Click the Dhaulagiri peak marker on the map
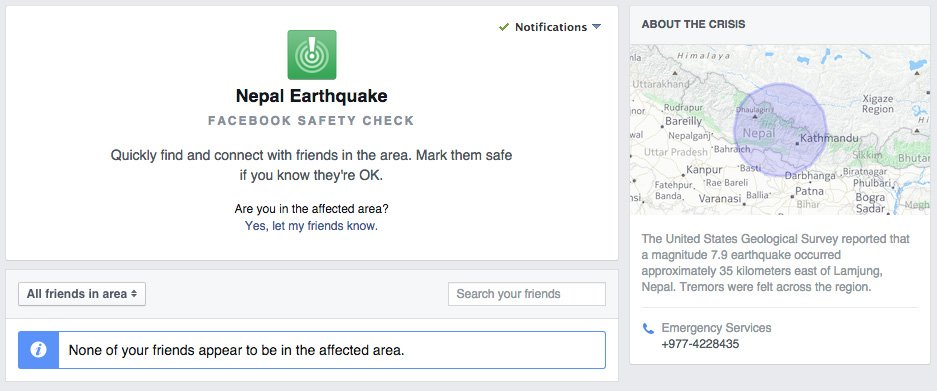This screenshot has width=937, height=391. 755,117
